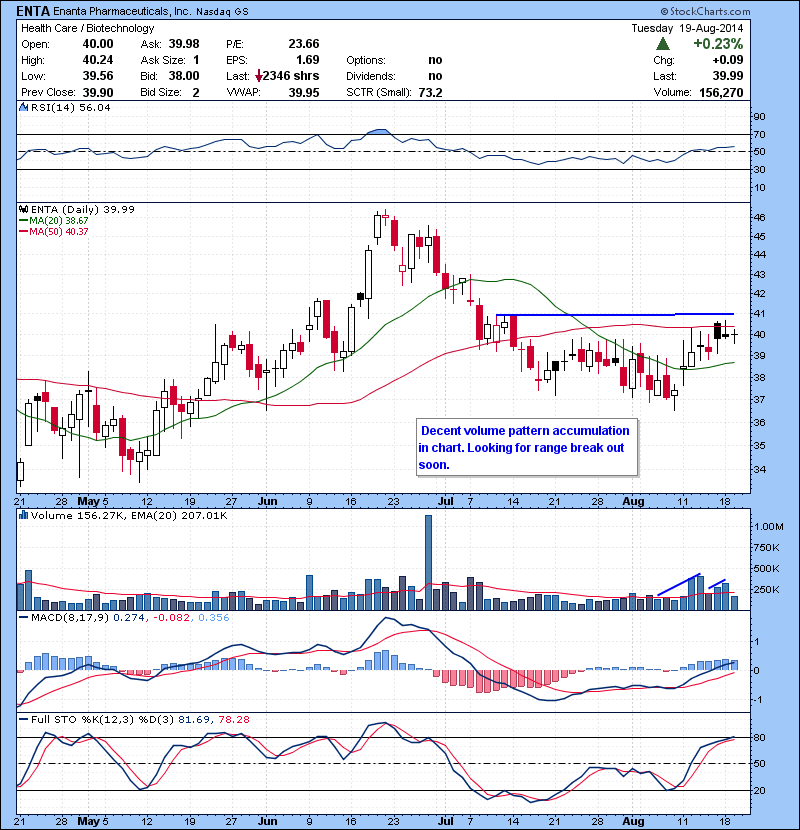Click the date Tuesday 19-Aug-2014
Viewport: 800px width, 830px height.
687,28
